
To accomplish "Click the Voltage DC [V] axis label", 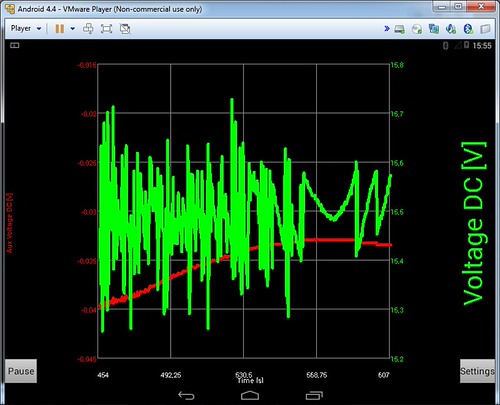I will 475,223.
